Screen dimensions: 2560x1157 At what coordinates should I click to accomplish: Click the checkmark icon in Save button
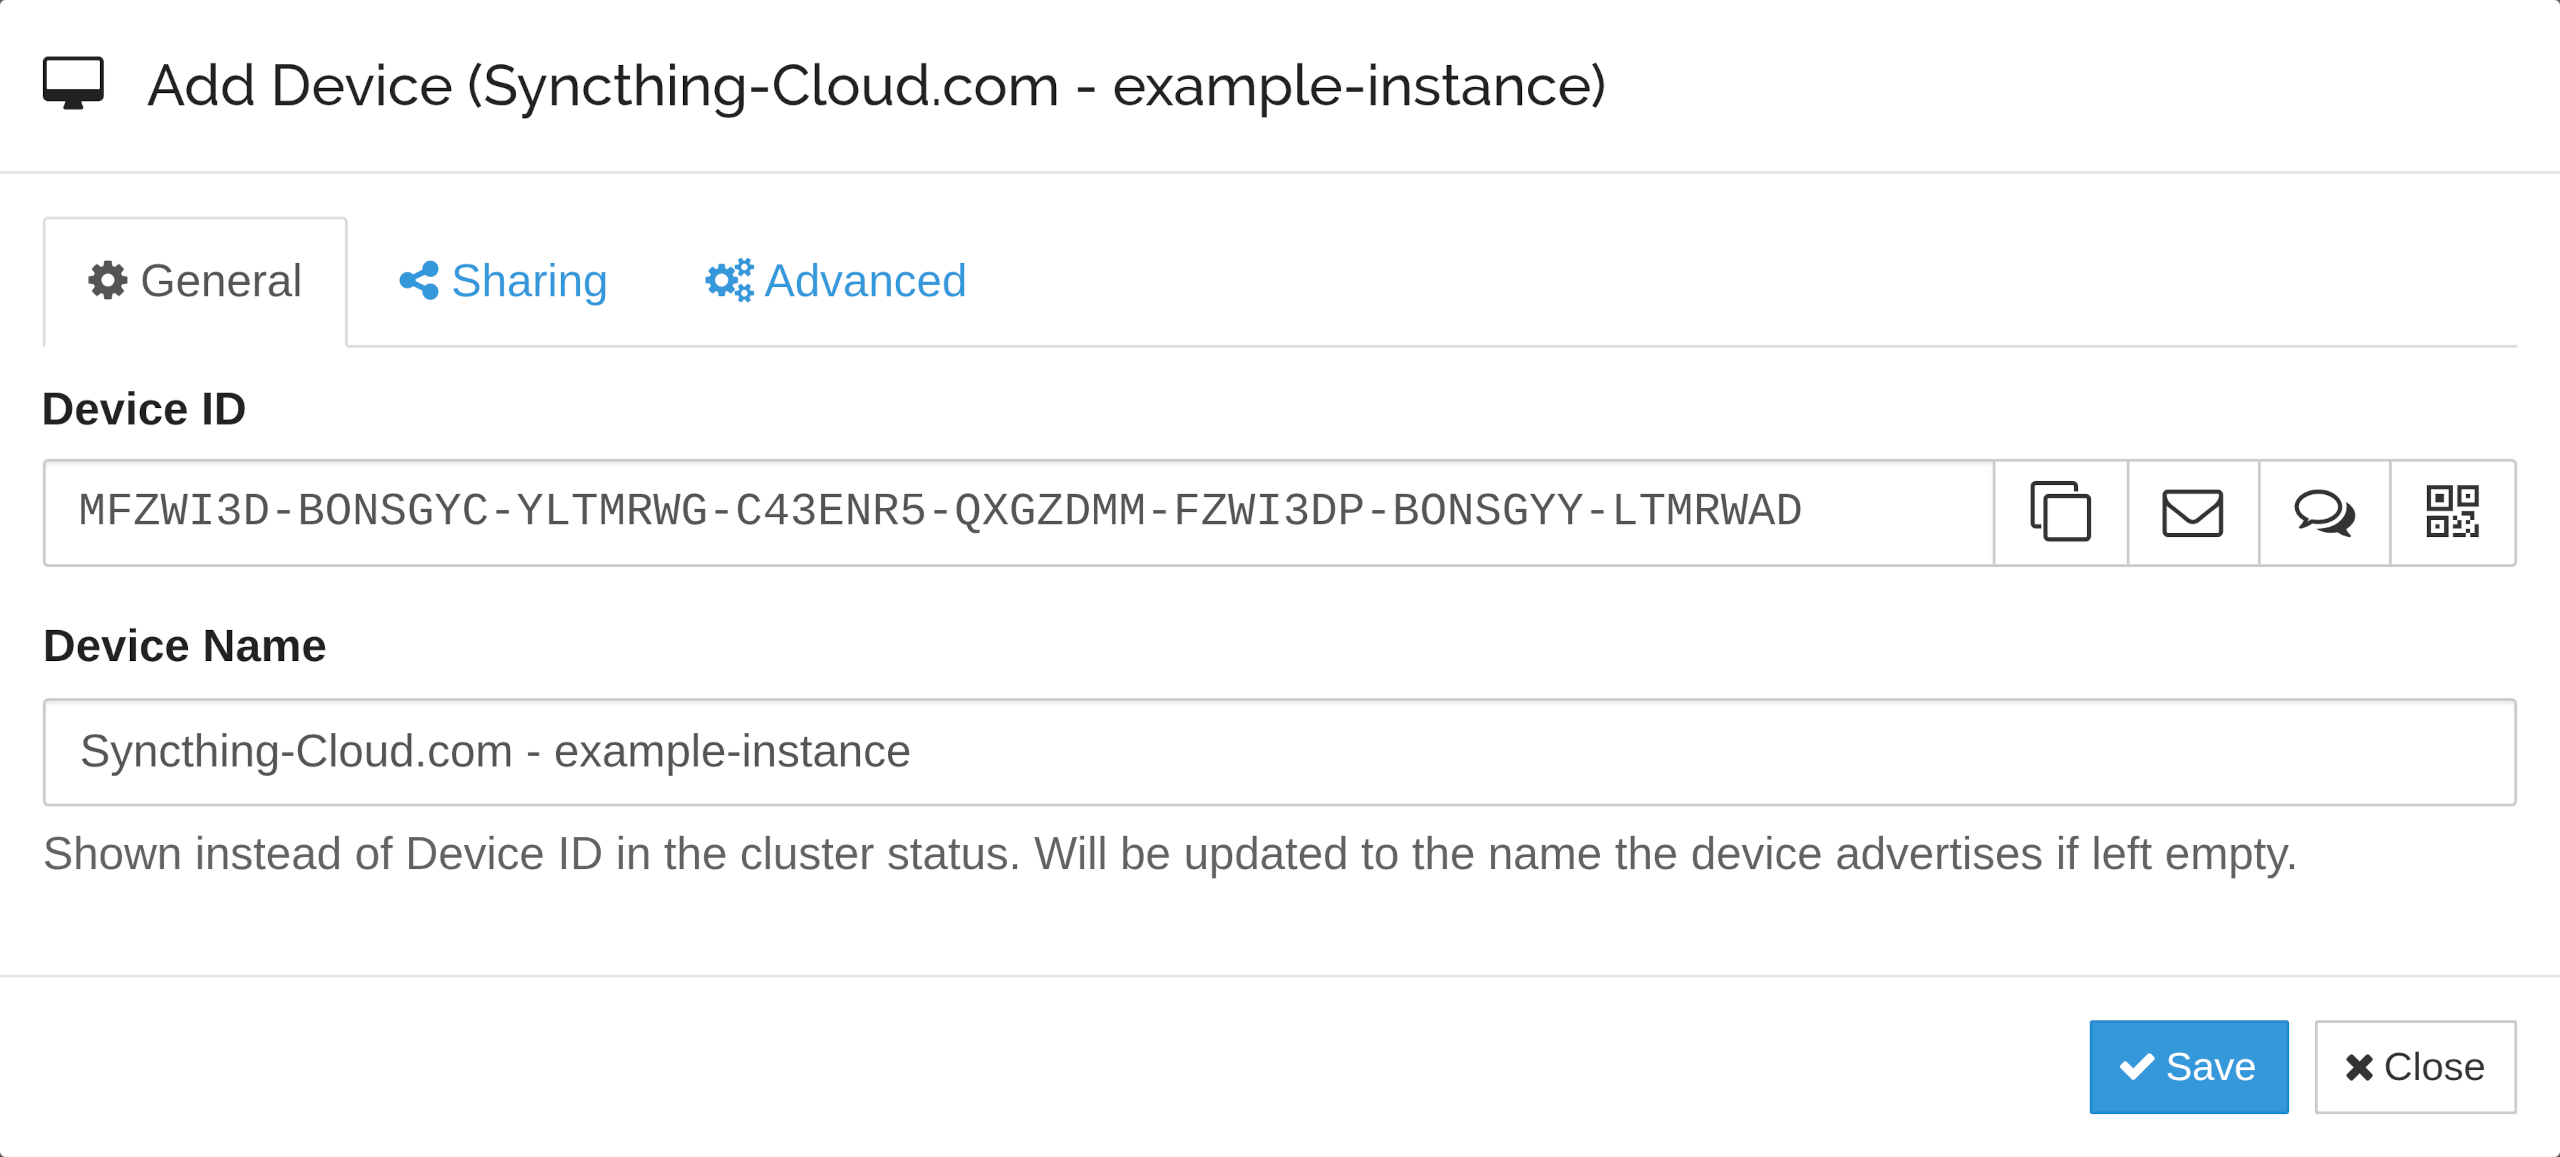click(x=2137, y=1066)
